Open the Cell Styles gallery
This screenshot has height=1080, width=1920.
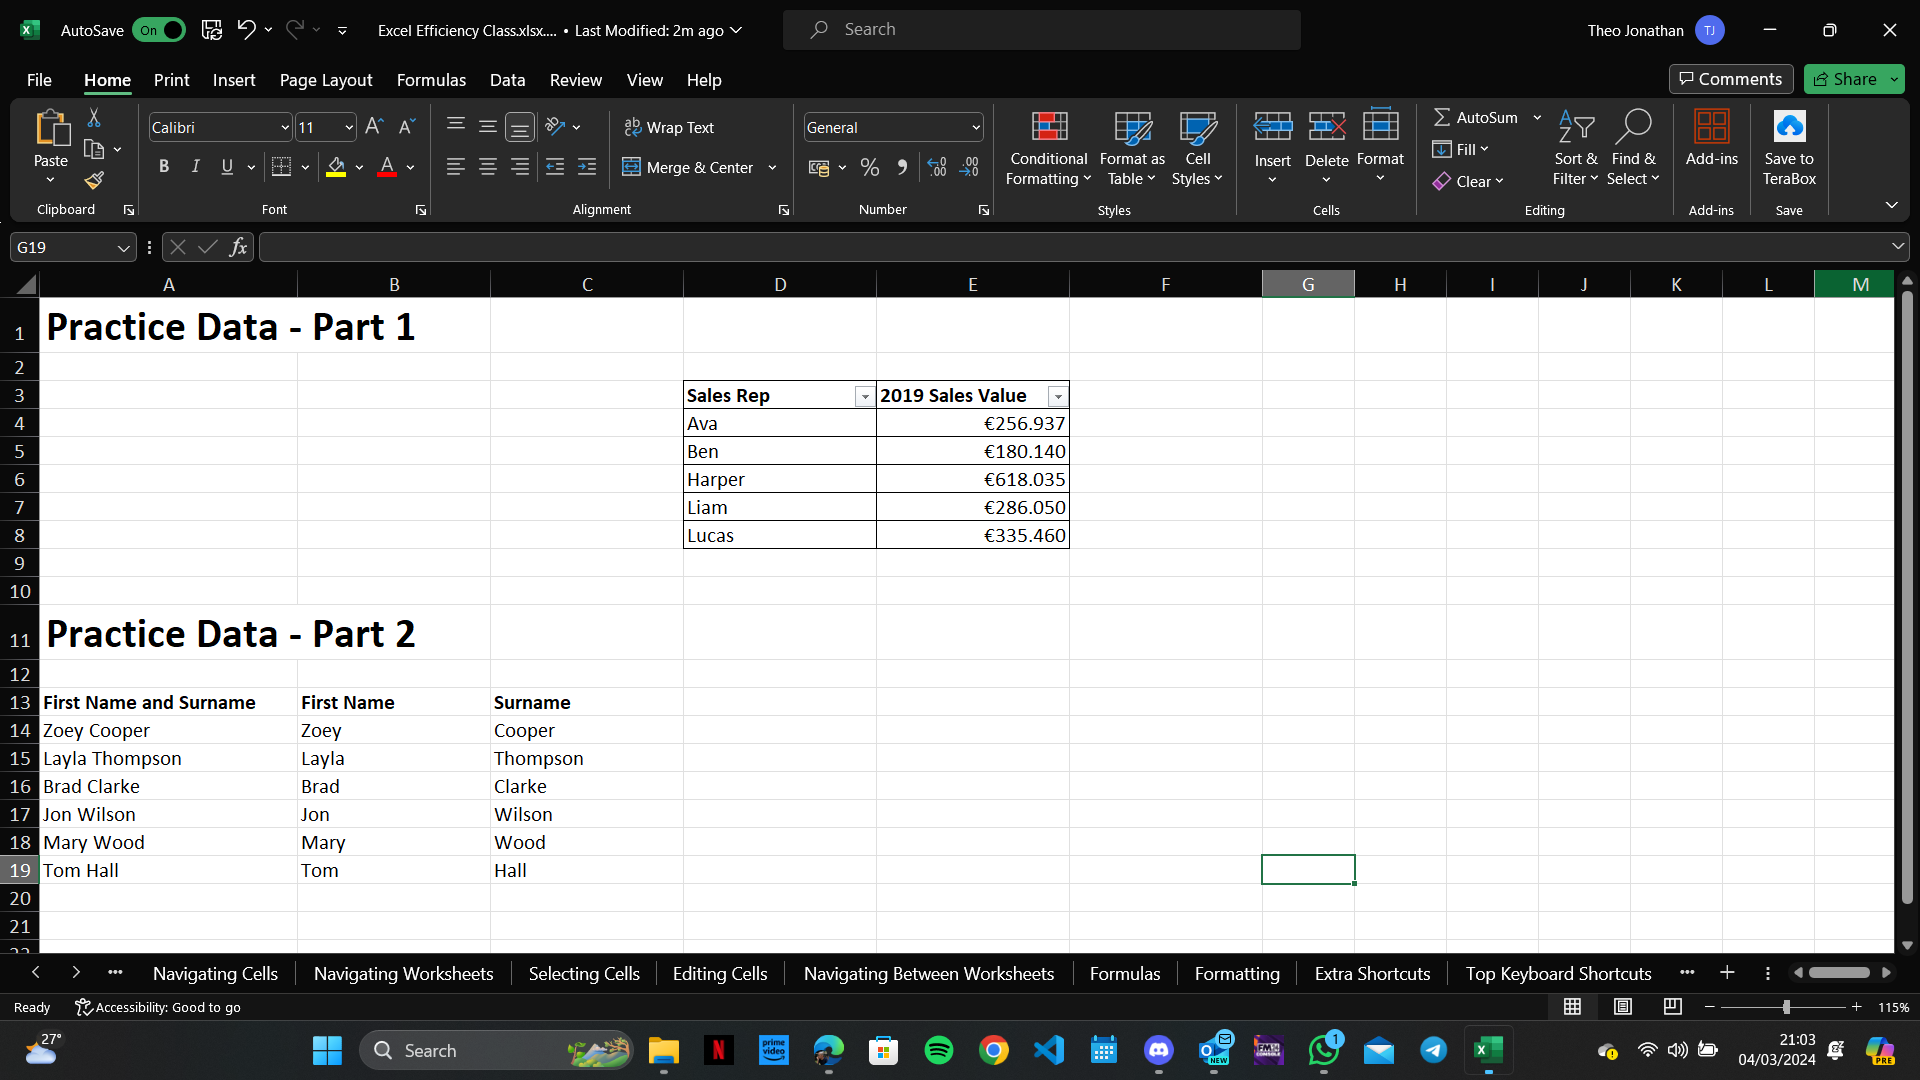point(1197,148)
